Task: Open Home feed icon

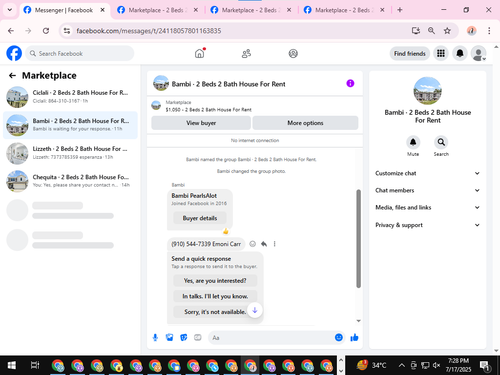Action: pyautogui.click(x=199, y=53)
